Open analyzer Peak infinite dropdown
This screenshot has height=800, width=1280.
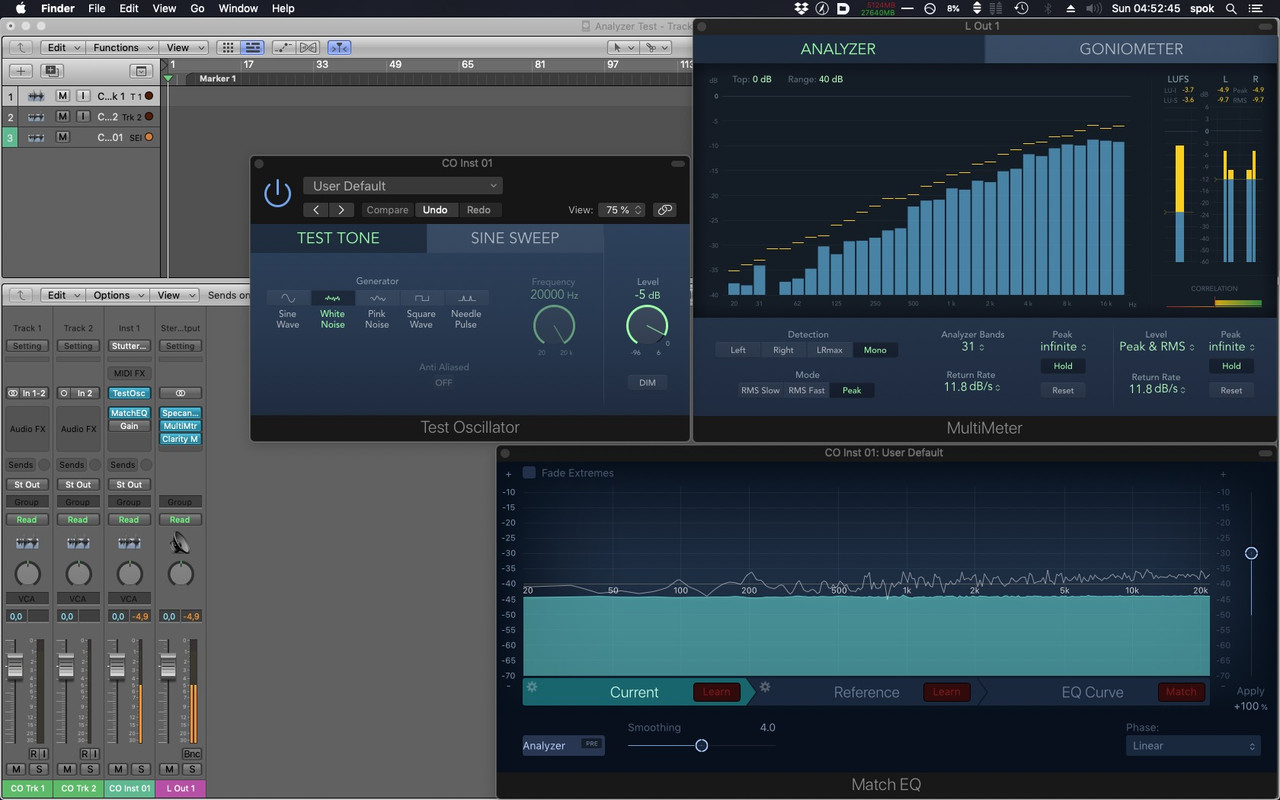(x=1063, y=347)
